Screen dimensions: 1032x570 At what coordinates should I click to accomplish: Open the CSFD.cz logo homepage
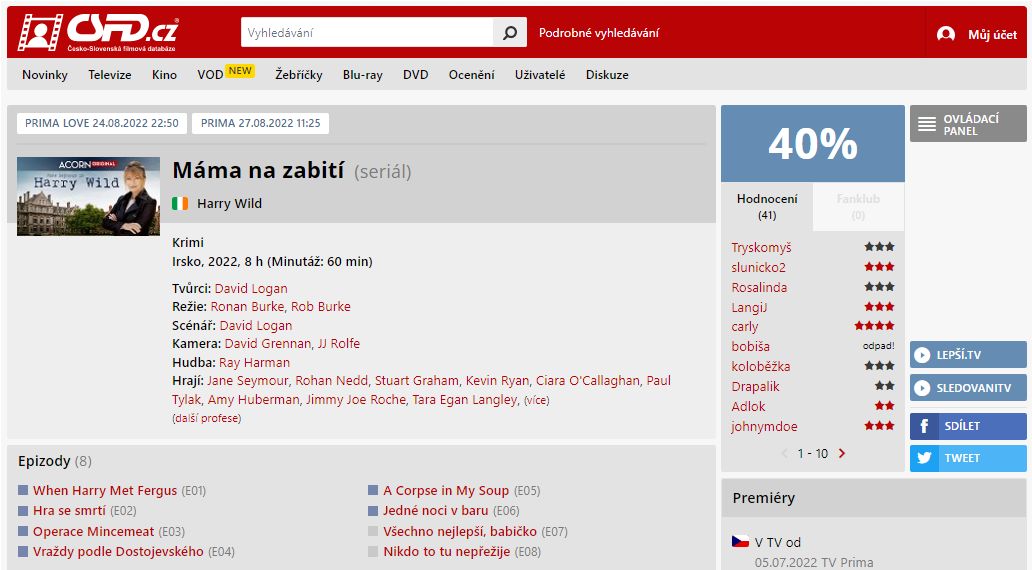click(97, 32)
